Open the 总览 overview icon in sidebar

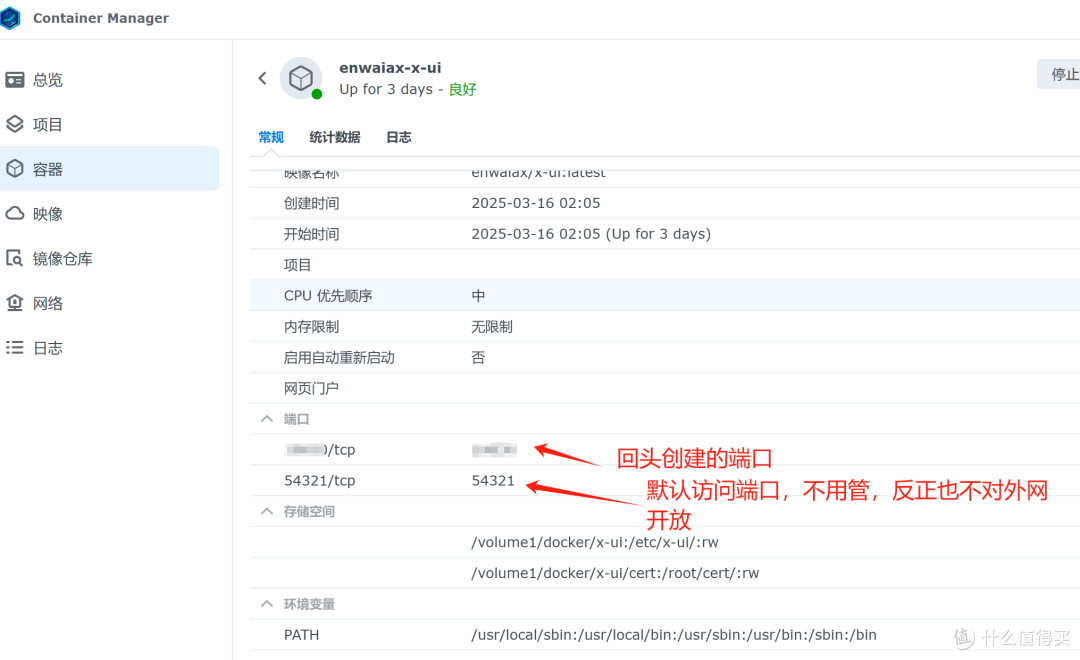[x=14, y=80]
